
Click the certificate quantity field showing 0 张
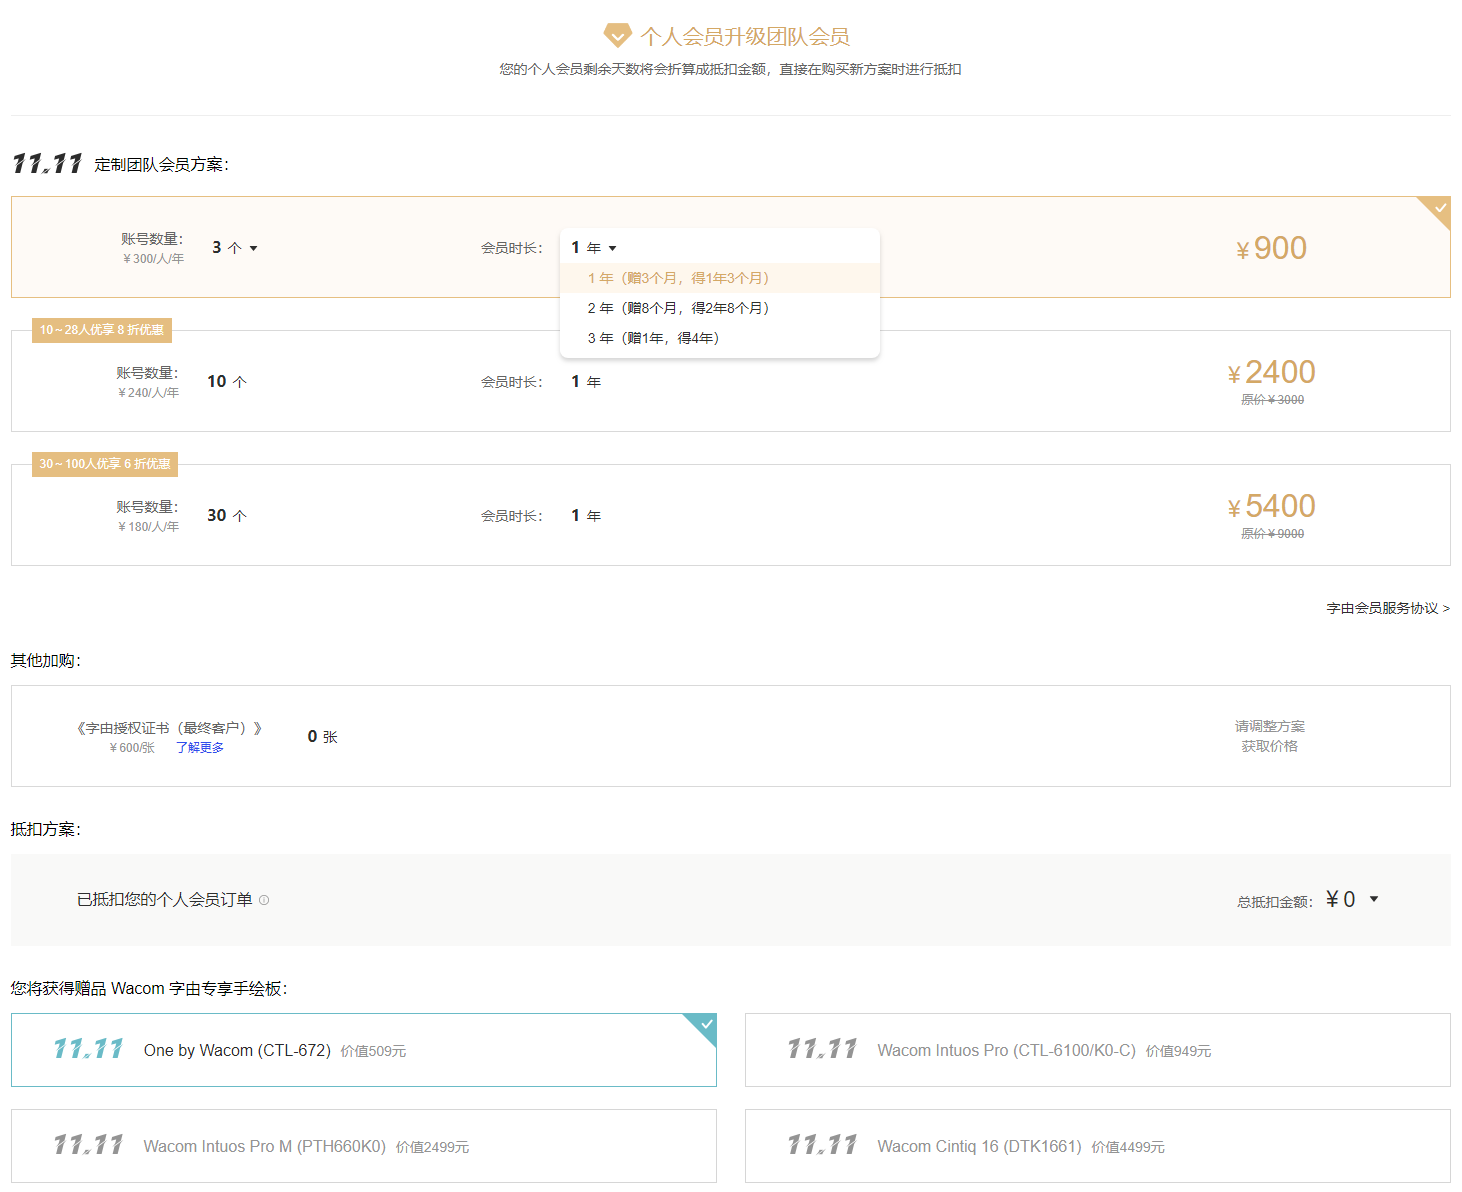coord(322,737)
